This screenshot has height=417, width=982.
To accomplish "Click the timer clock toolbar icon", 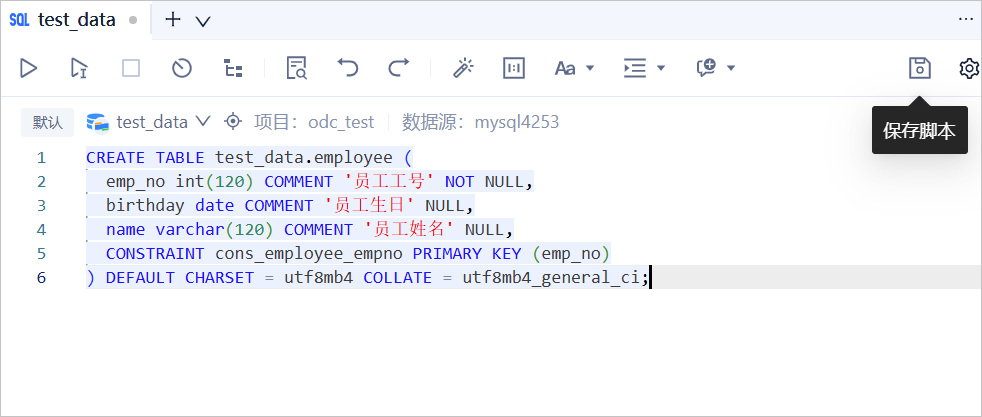I will [182, 68].
